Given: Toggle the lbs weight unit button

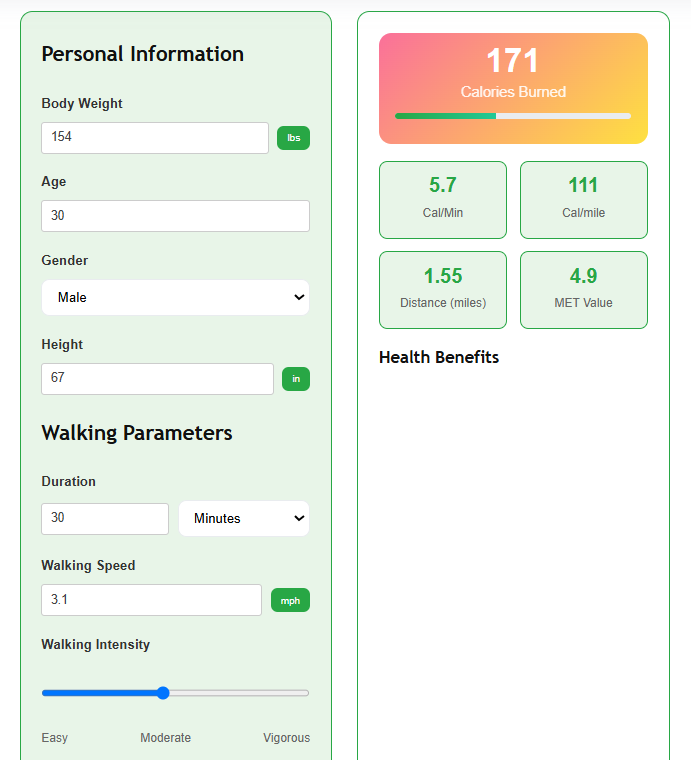Looking at the screenshot, I should [x=293, y=138].
